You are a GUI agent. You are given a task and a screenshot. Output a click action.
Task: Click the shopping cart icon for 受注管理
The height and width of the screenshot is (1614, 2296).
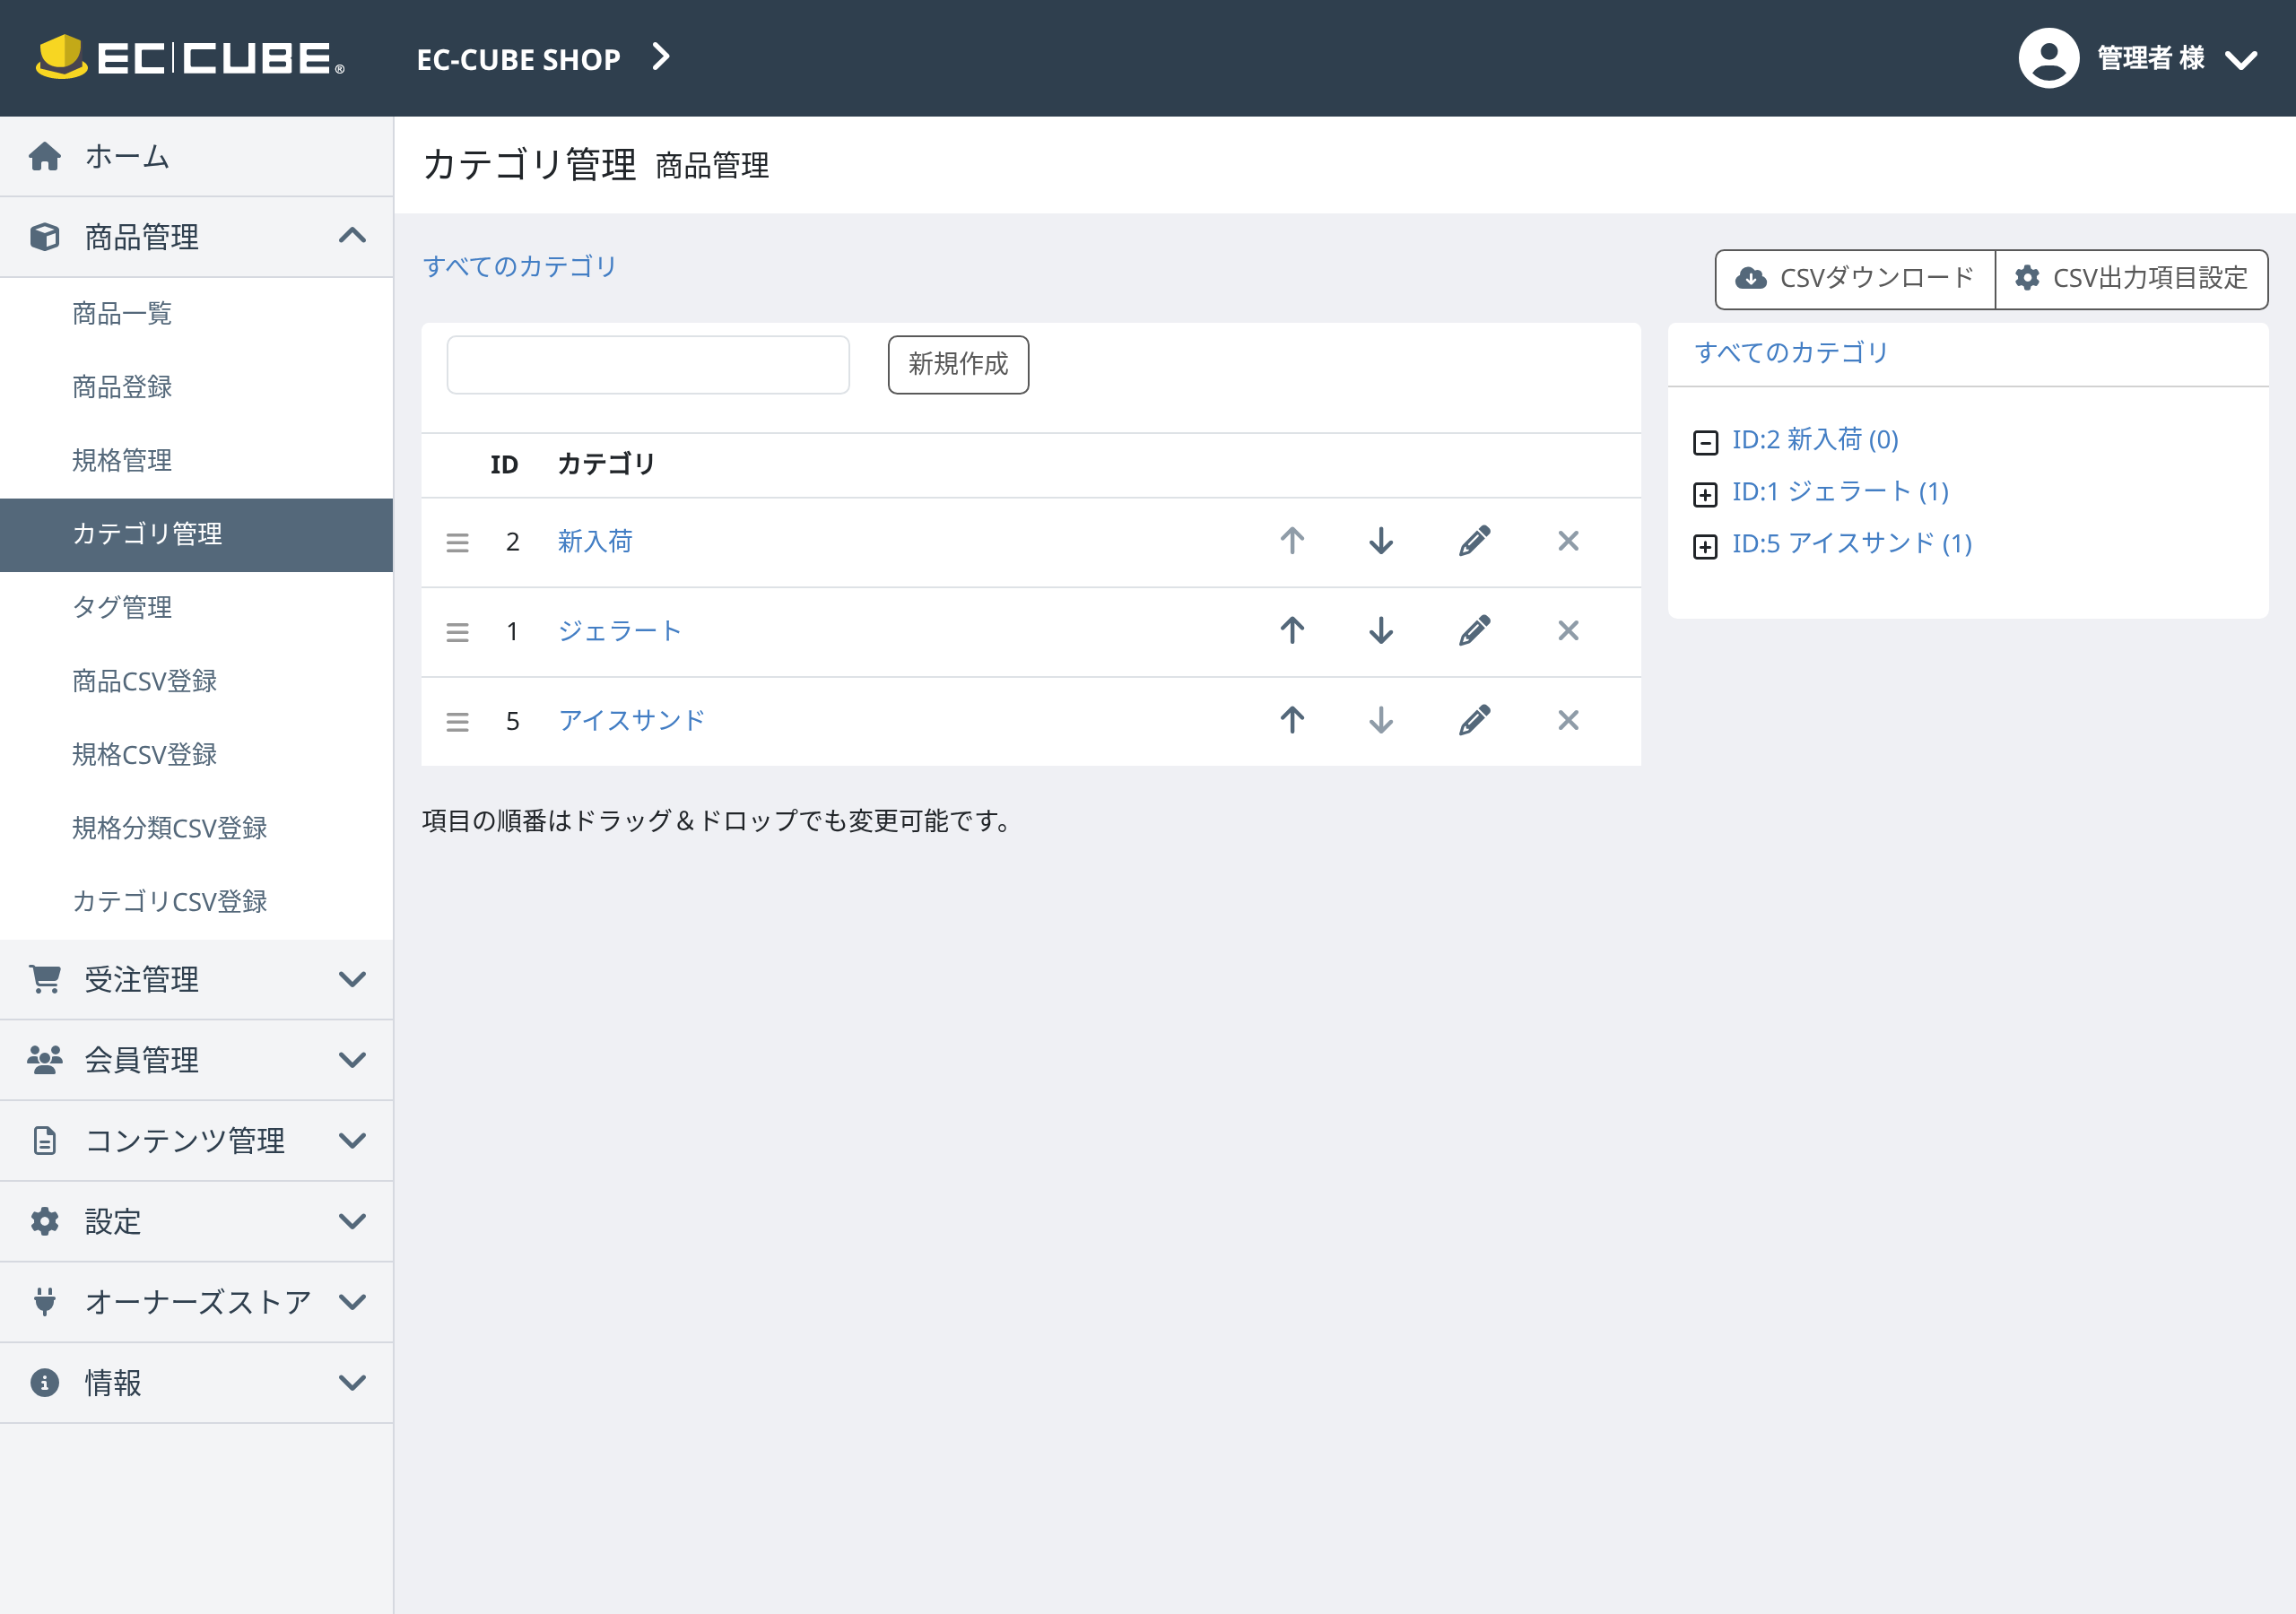pos(45,979)
